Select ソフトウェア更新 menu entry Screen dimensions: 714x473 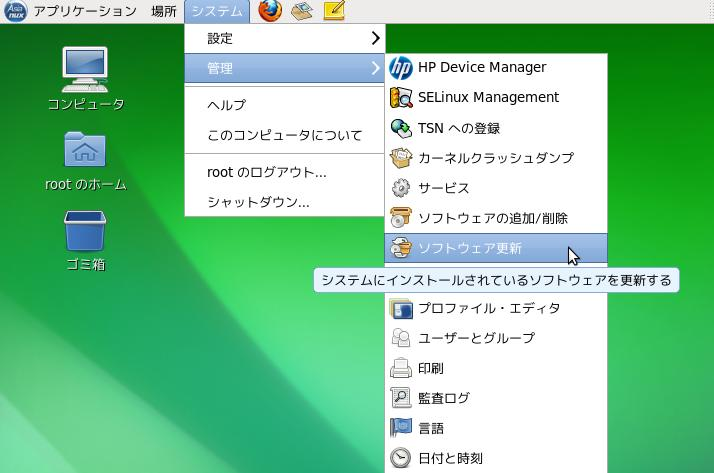click(469, 248)
